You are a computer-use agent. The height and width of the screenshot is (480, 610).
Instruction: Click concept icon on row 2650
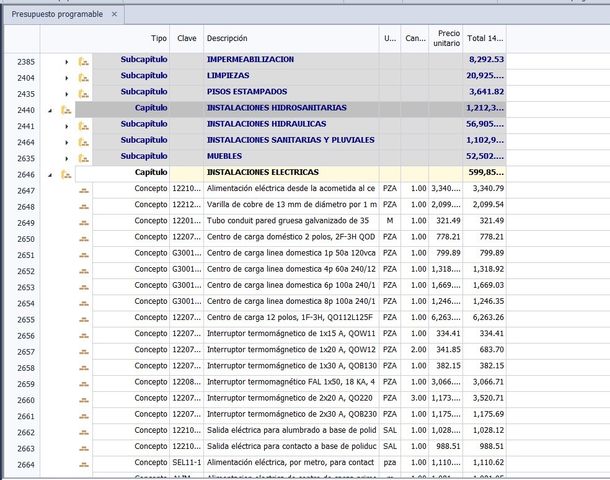(84, 239)
